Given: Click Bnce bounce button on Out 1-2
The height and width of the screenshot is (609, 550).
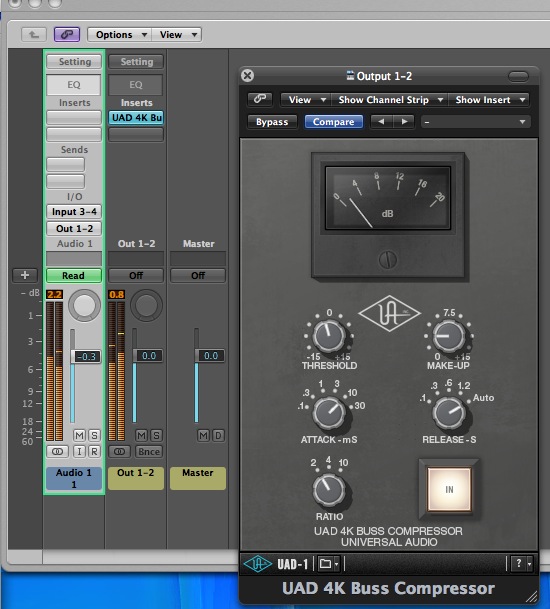Looking at the screenshot, I should point(149,451).
